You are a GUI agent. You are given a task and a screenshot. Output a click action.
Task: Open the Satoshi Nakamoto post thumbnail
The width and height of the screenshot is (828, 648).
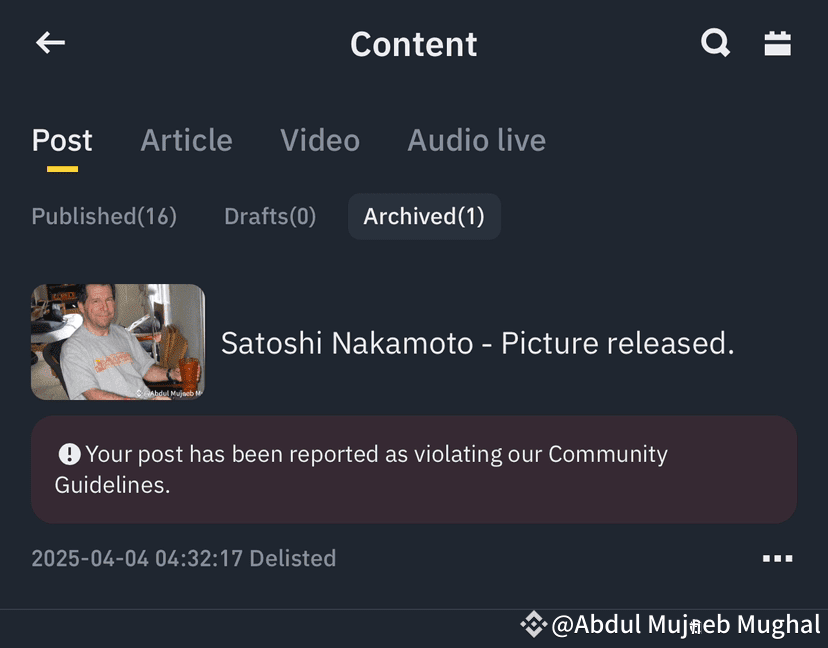(x=118, y=342)
